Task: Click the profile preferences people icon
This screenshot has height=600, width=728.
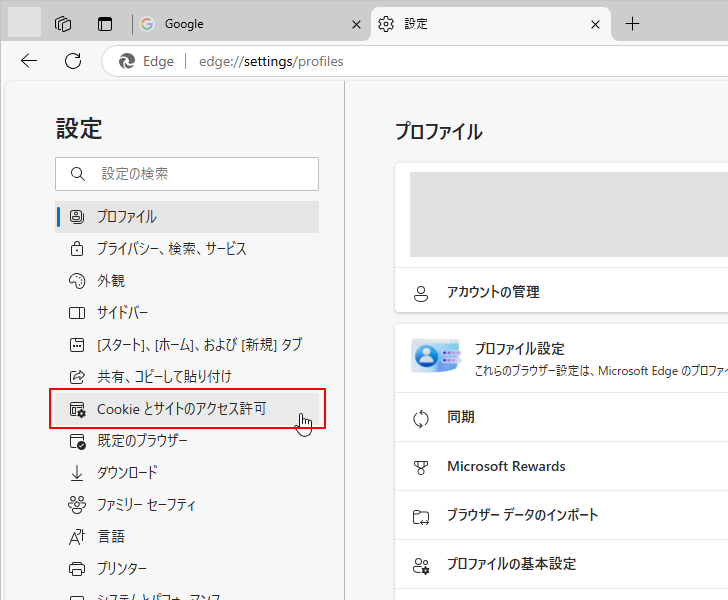Action: click(421, 566)
